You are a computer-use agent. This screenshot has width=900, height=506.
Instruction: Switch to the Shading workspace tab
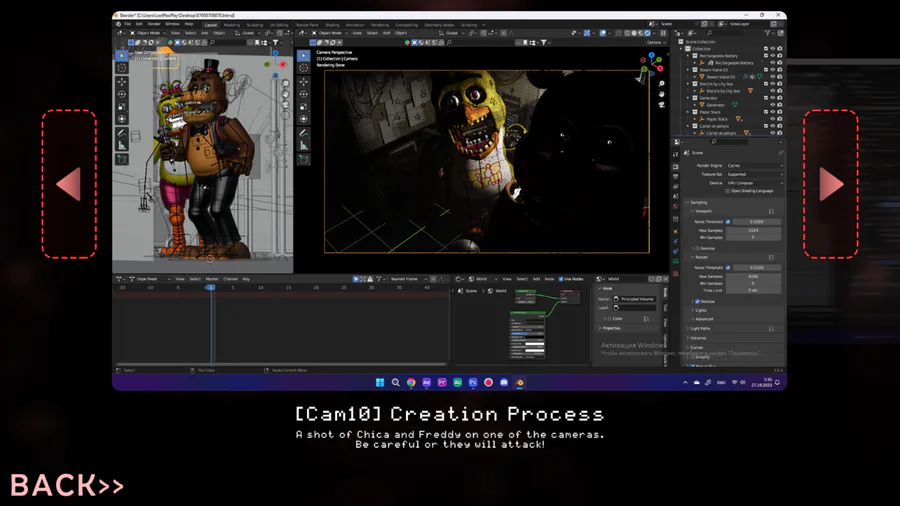[332, 25]
